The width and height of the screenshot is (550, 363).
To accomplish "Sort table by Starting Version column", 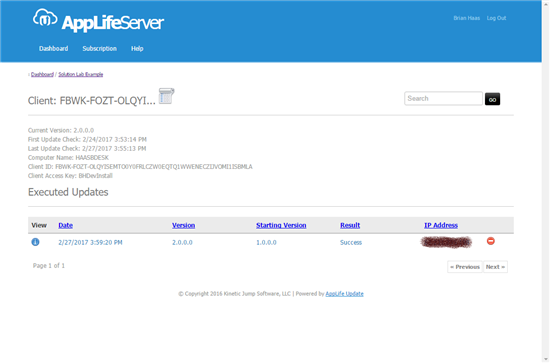I will point(281,225).
